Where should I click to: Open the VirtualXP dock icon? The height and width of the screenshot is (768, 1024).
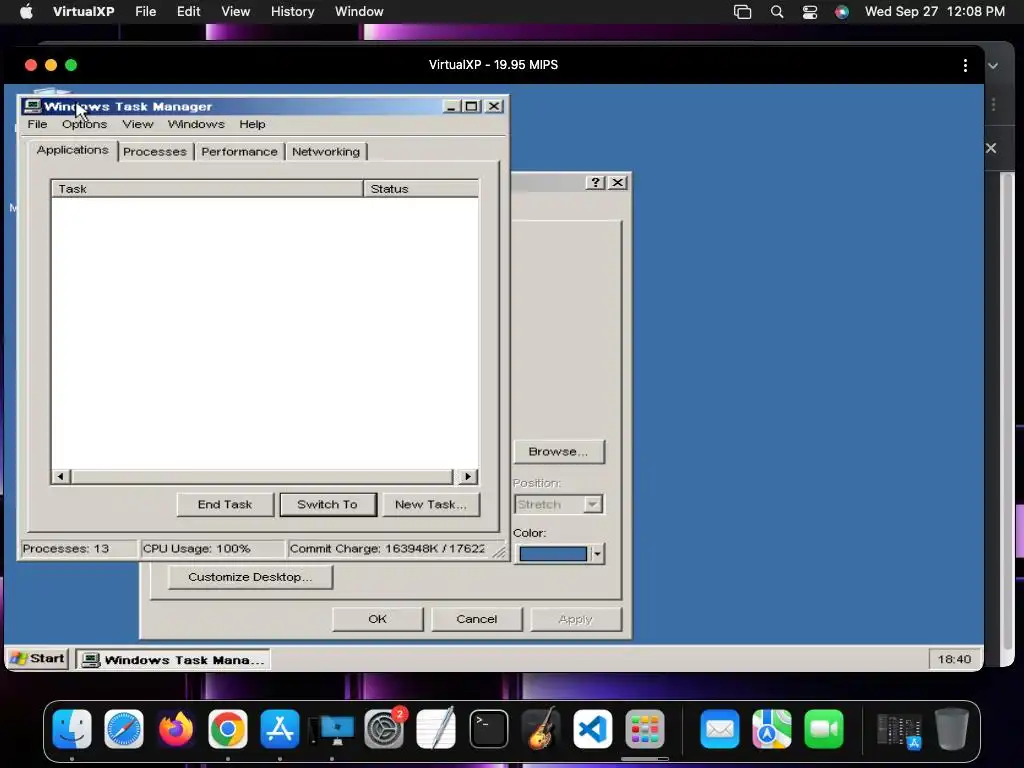click(332, 729)
